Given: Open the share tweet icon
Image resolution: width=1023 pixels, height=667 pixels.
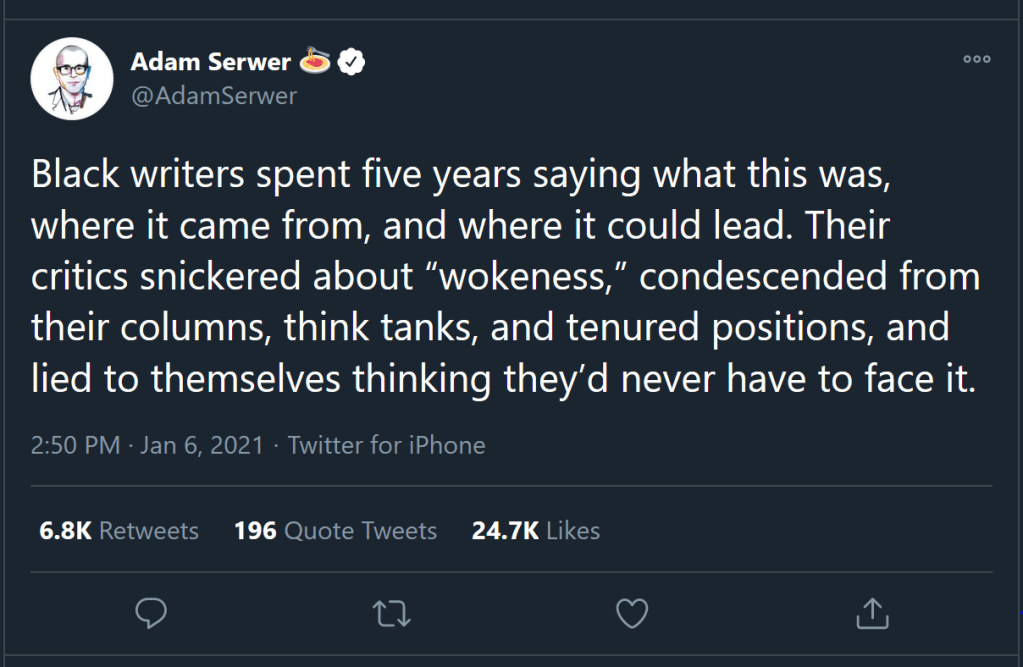Looking at the screenshot, I should [872, 613].
